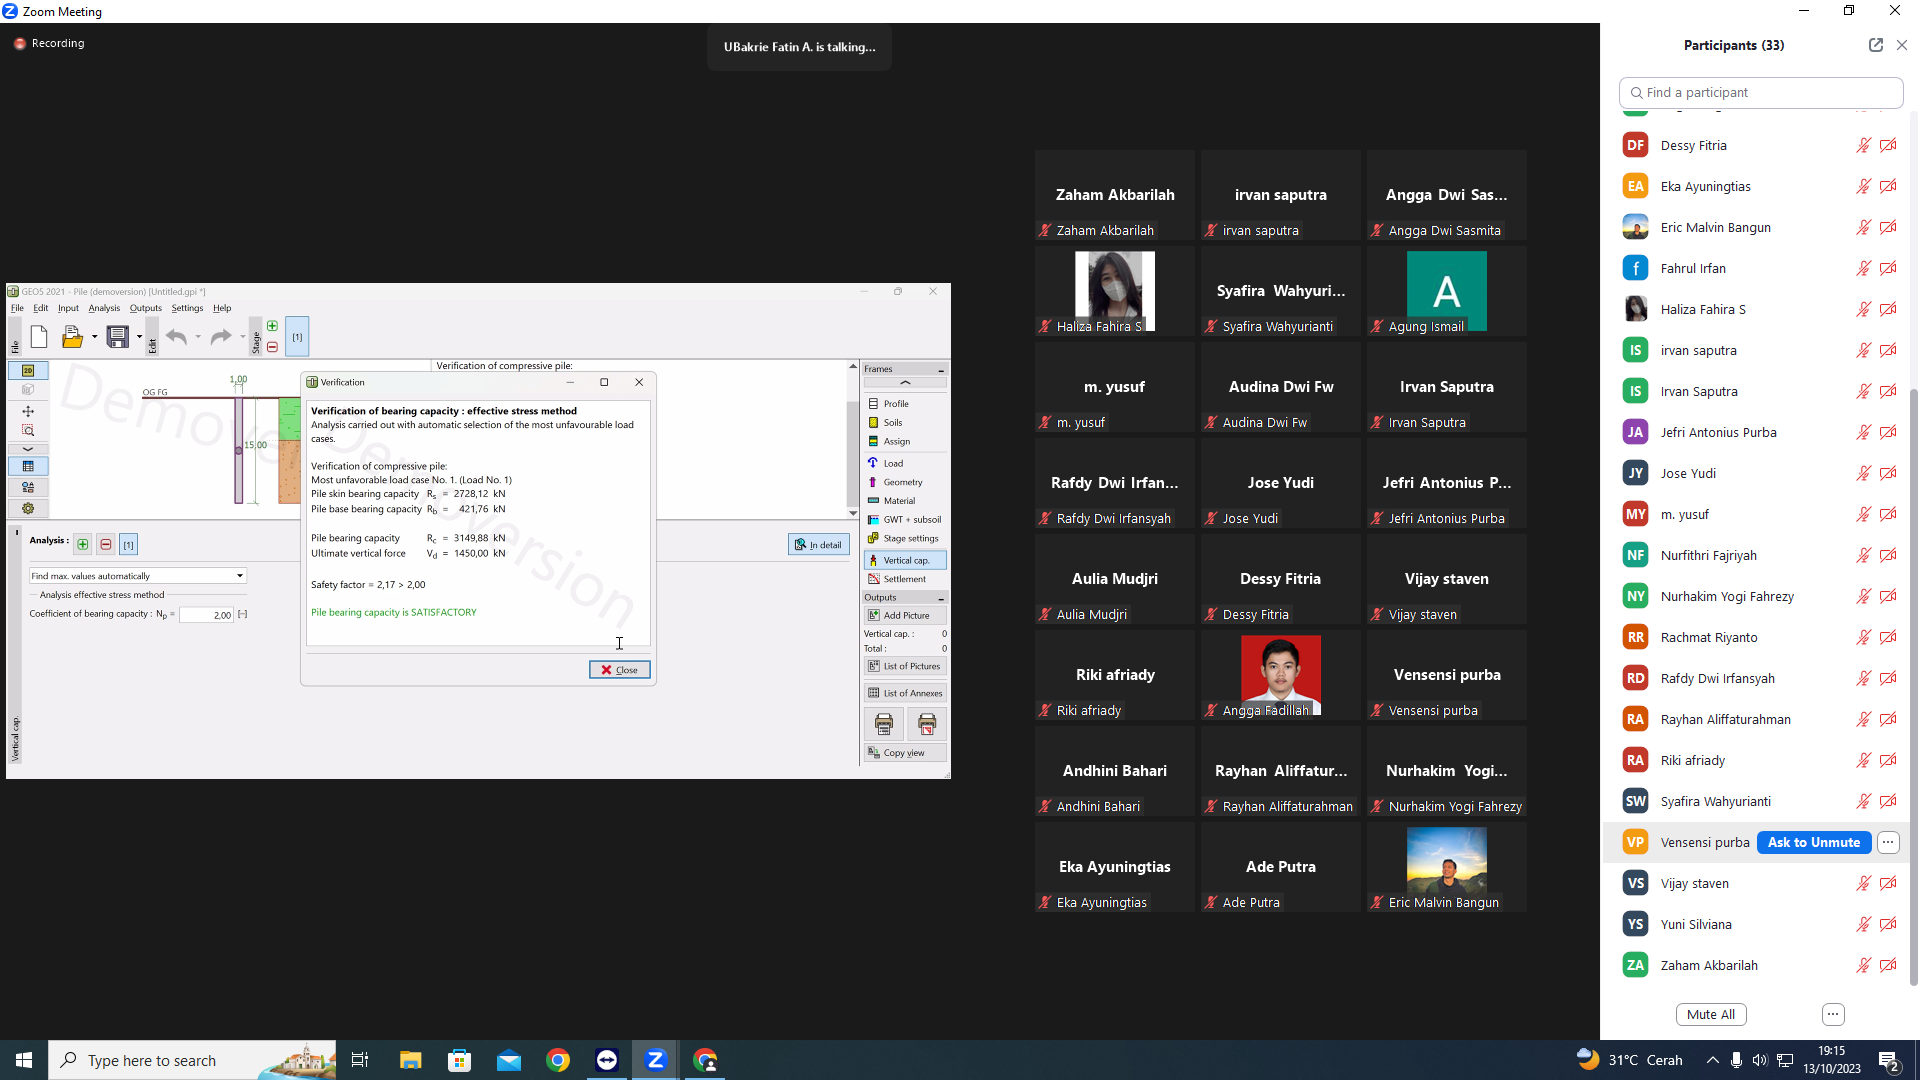Viewport: 1920px width, 1080px height.
Task: Toggle Dessy Fitria microphone mute icon
Action: pos(1863,146)
